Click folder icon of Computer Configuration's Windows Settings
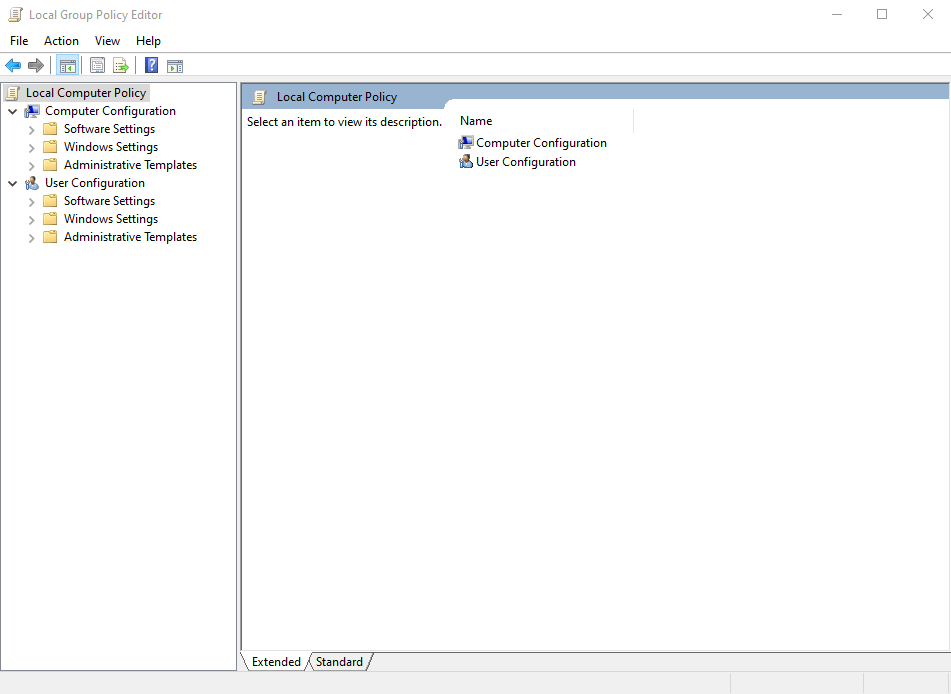 click(50, 147)
